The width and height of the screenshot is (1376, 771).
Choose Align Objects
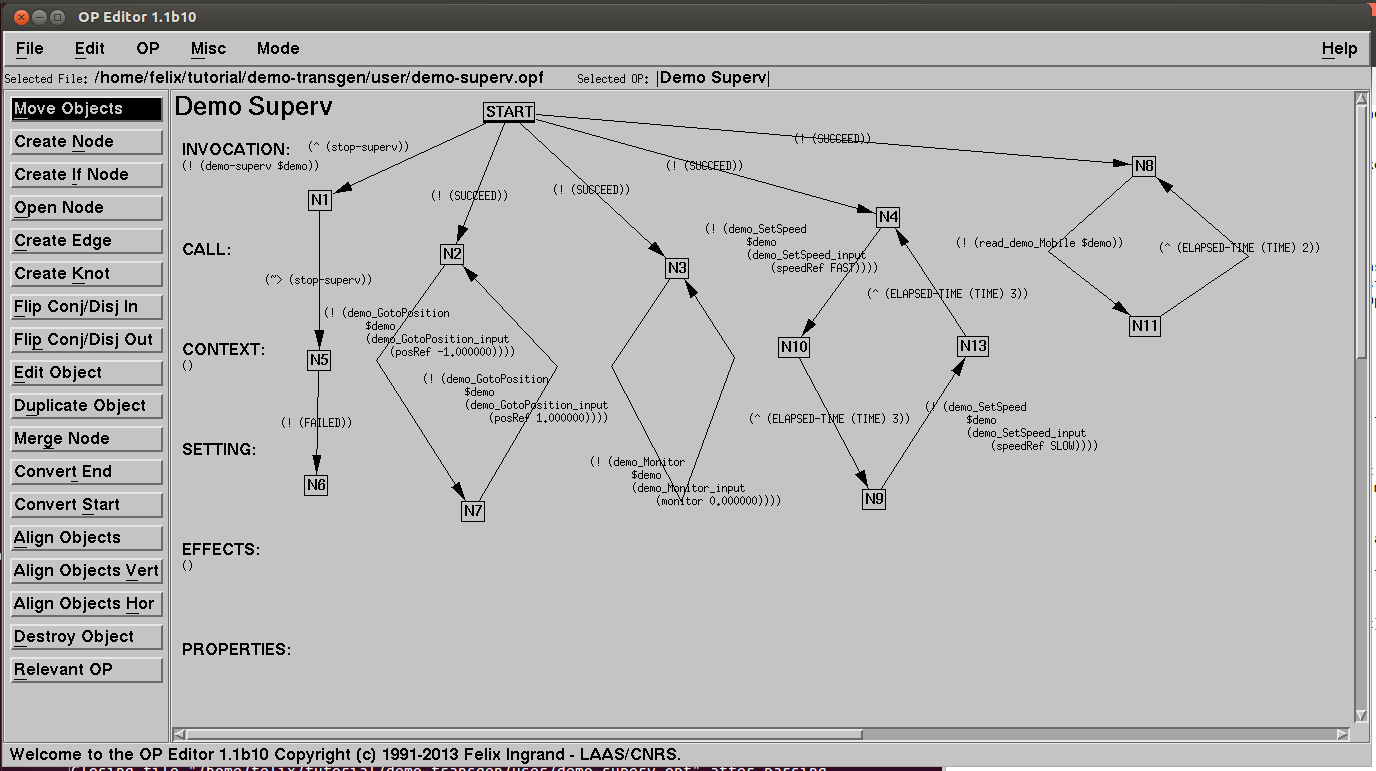pyautogui.click(x=86, y=538)
